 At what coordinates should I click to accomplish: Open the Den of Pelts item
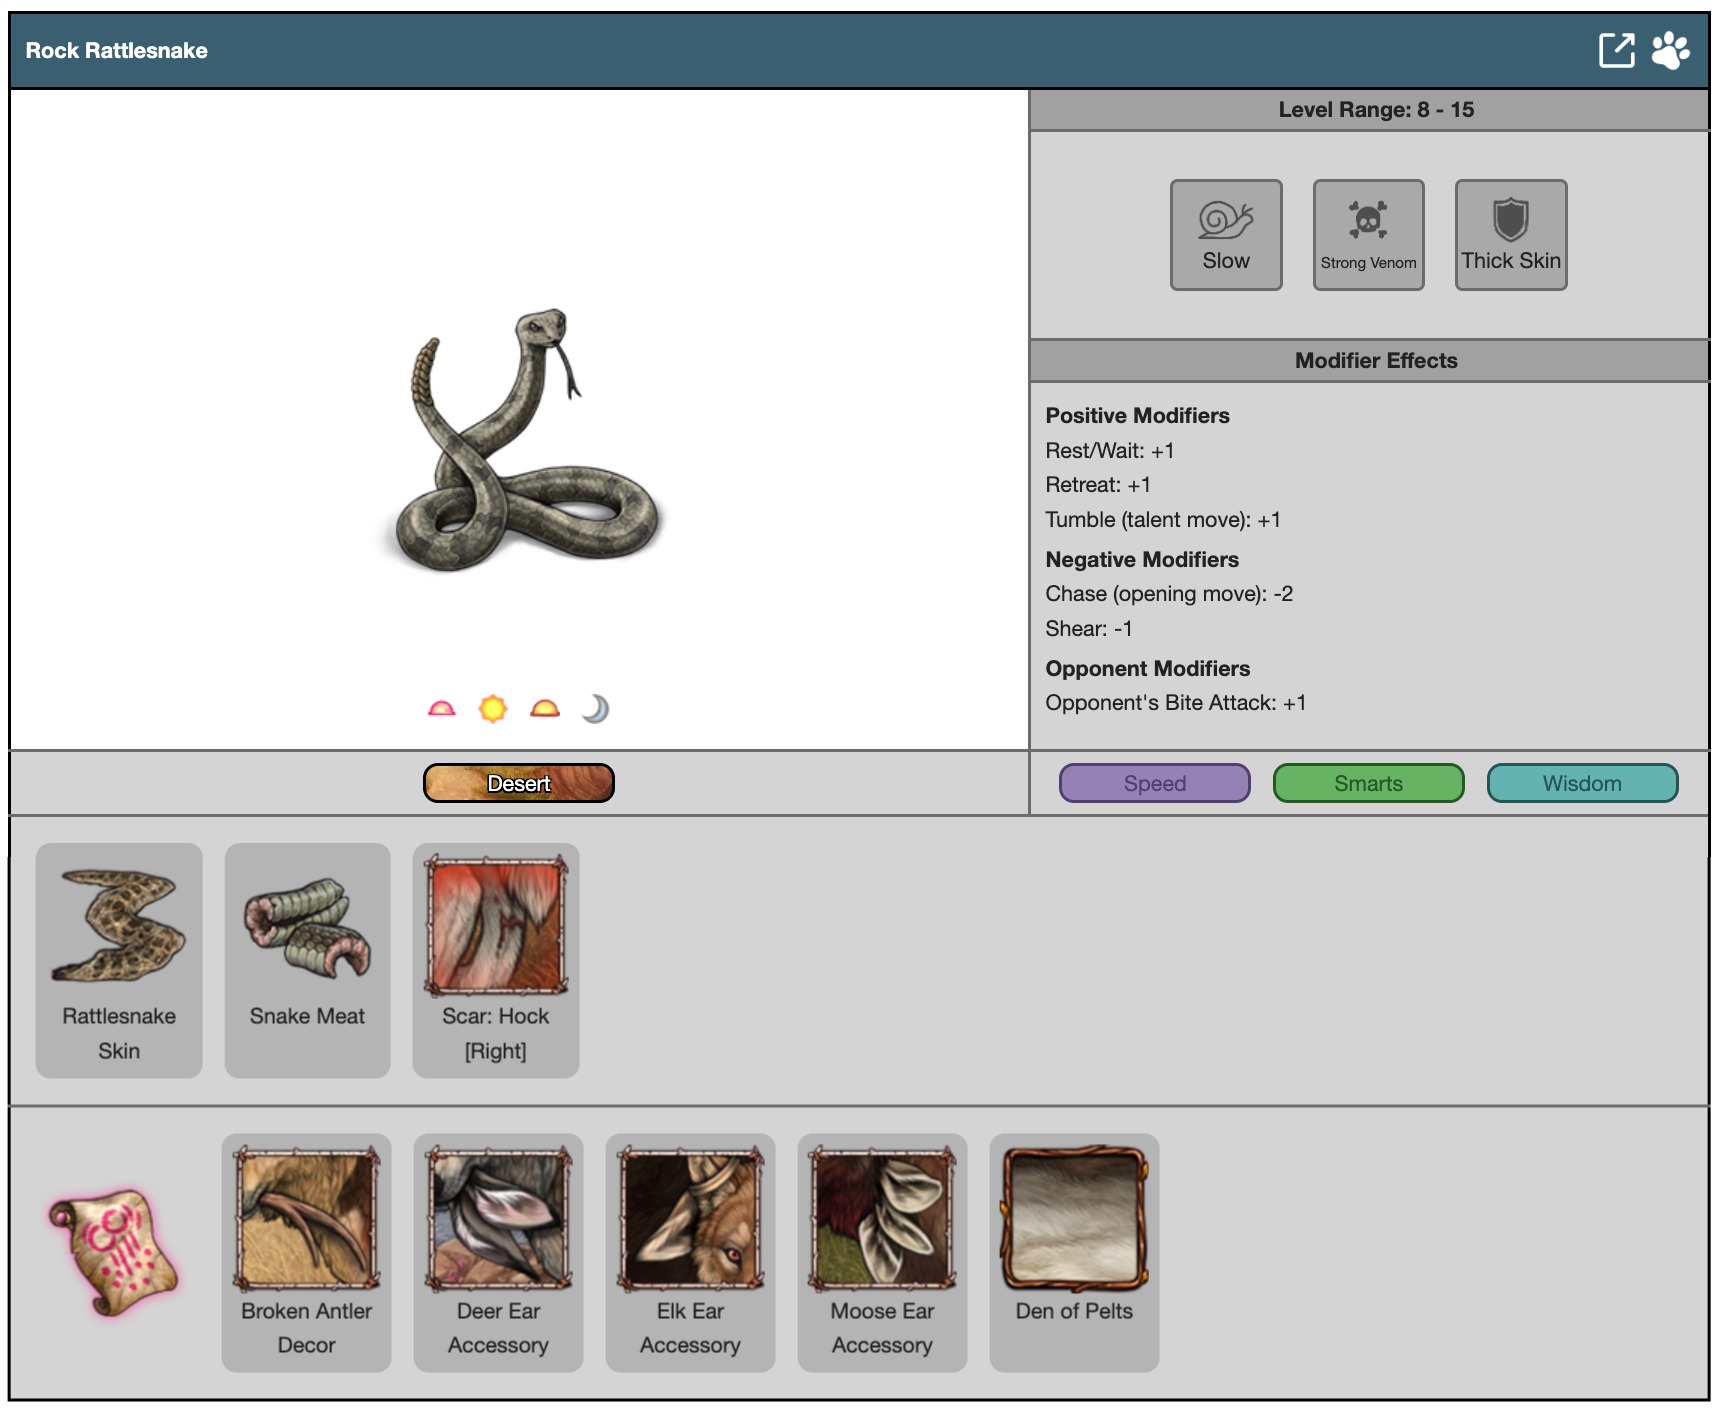(x=1074, y=1252)
